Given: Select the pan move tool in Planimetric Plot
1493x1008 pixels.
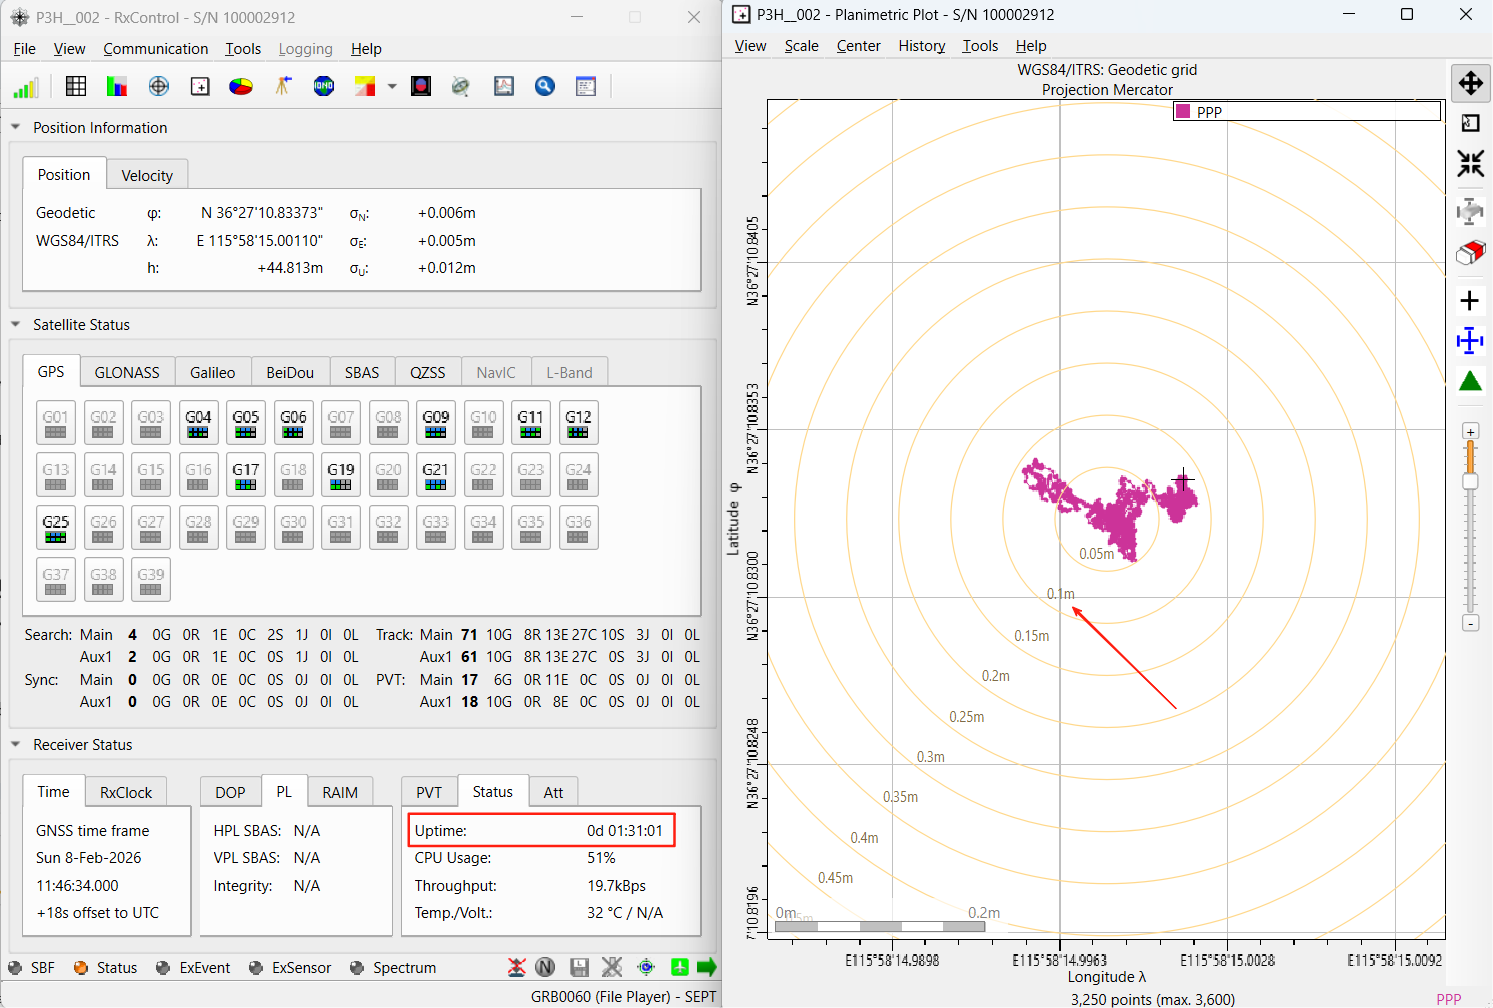Looking at the screenshot, I should coord(1470,83).
